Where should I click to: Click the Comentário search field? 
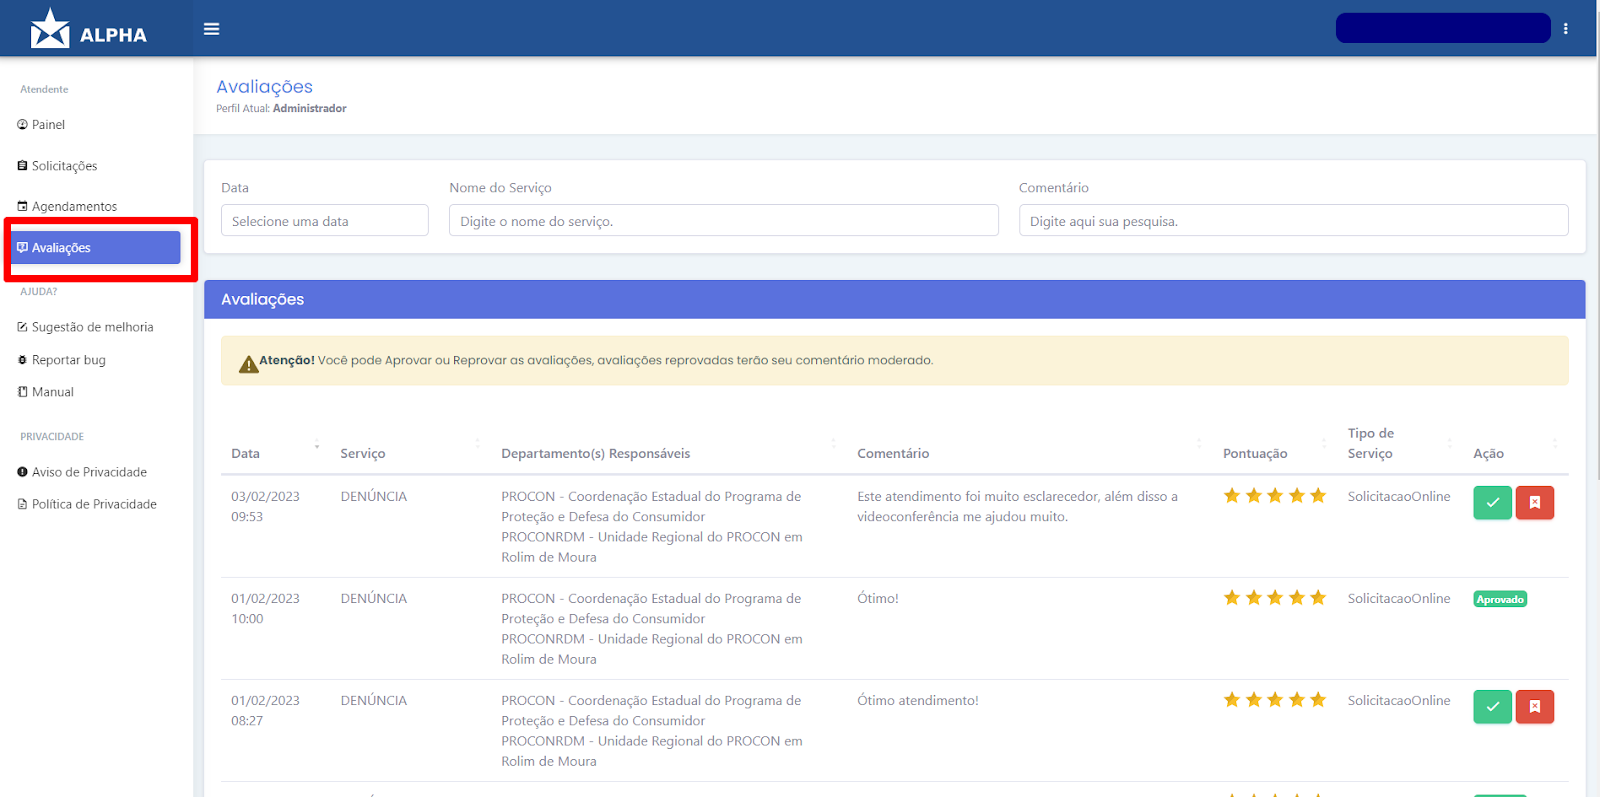(1294, 221)
